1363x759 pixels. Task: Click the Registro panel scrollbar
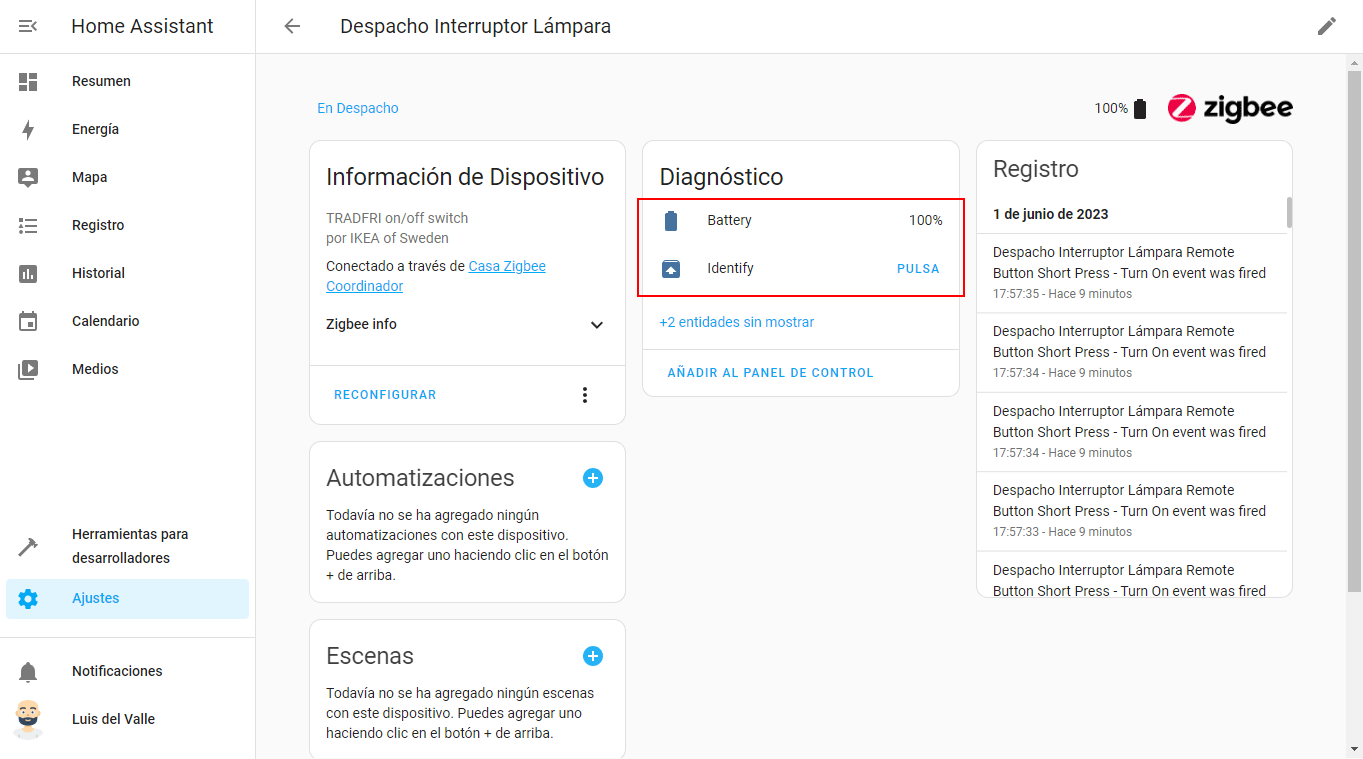point(1289,212)
